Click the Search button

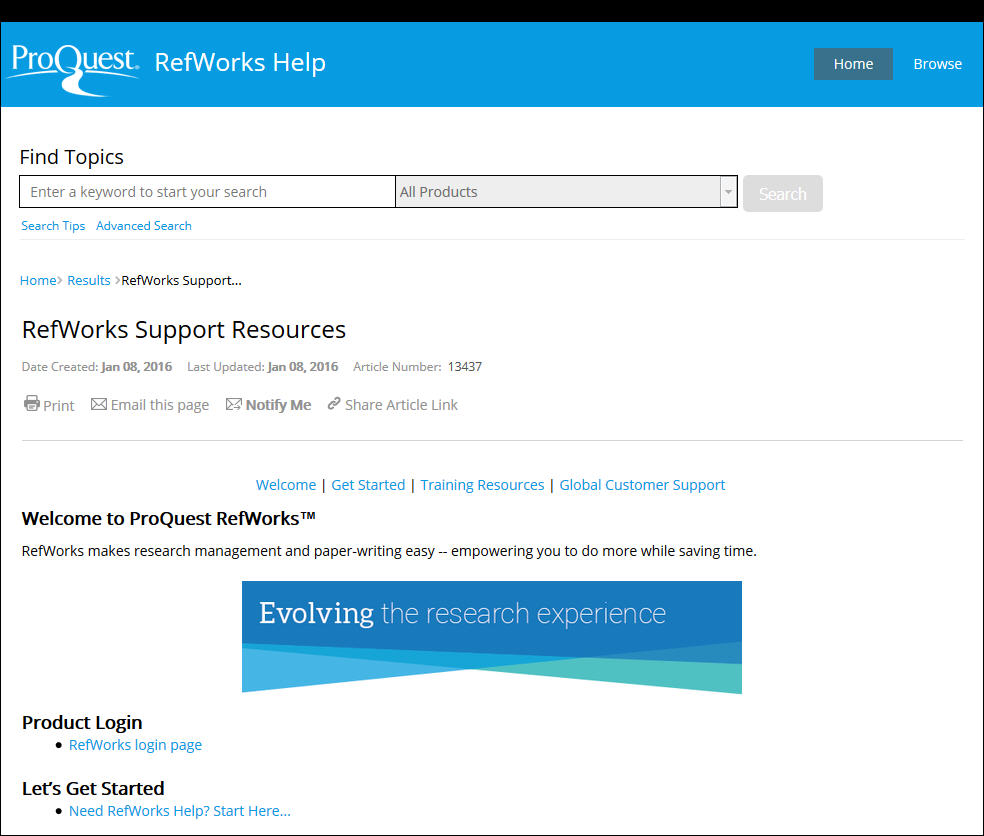tap(782, 193)
